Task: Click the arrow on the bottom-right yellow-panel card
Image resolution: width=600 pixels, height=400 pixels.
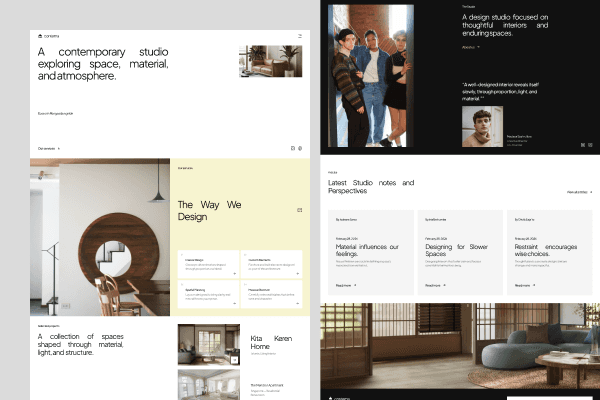Action: click(x=298, y=304)
